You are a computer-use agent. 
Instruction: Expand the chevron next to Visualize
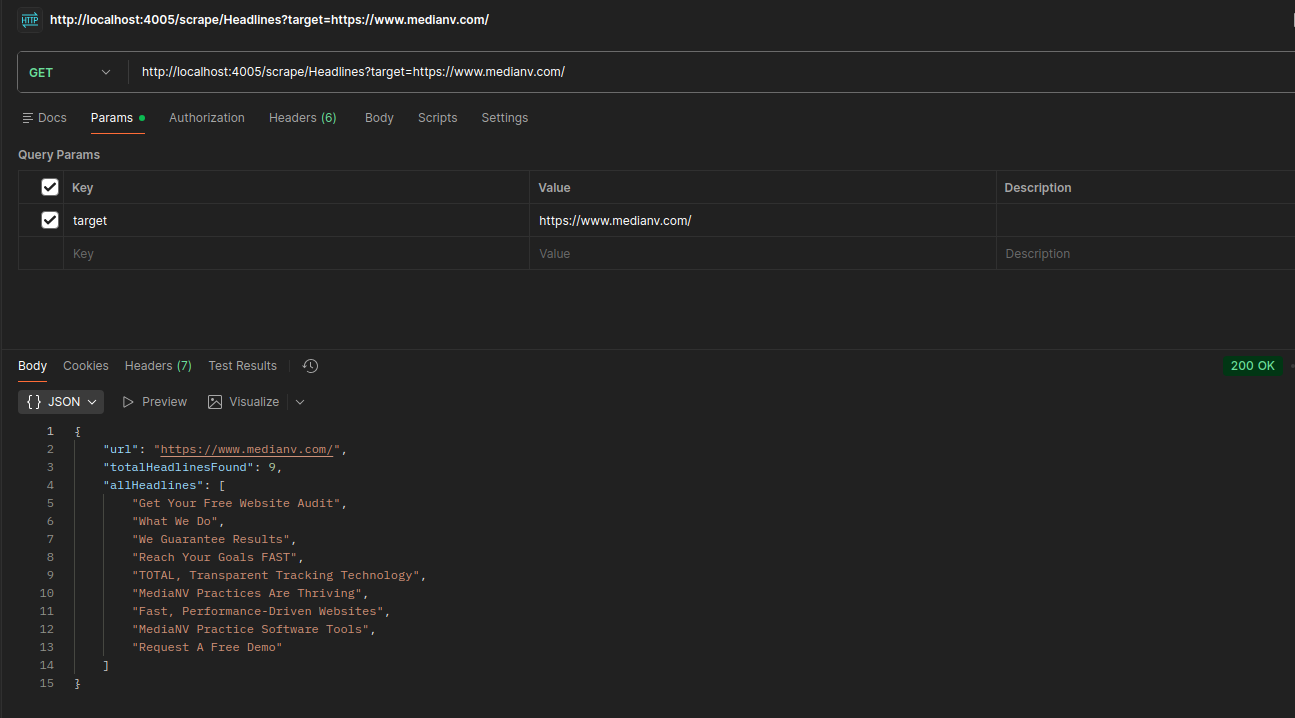(300, 402)
